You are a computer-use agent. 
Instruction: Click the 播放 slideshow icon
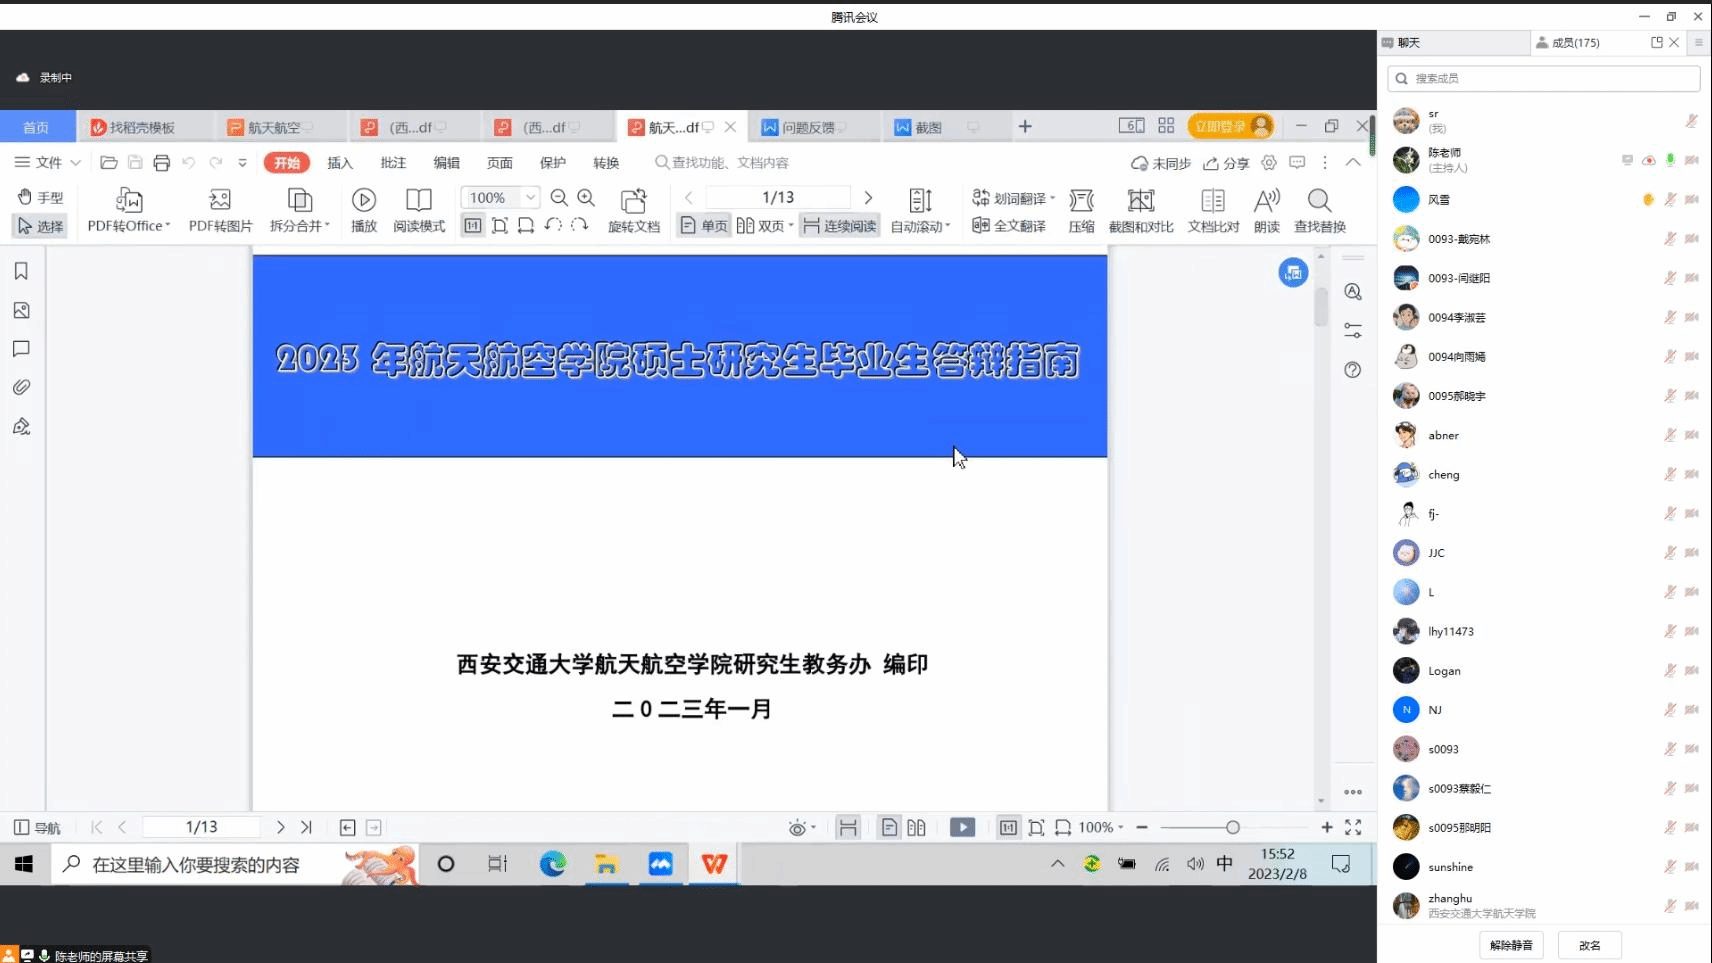coord(364,201)
